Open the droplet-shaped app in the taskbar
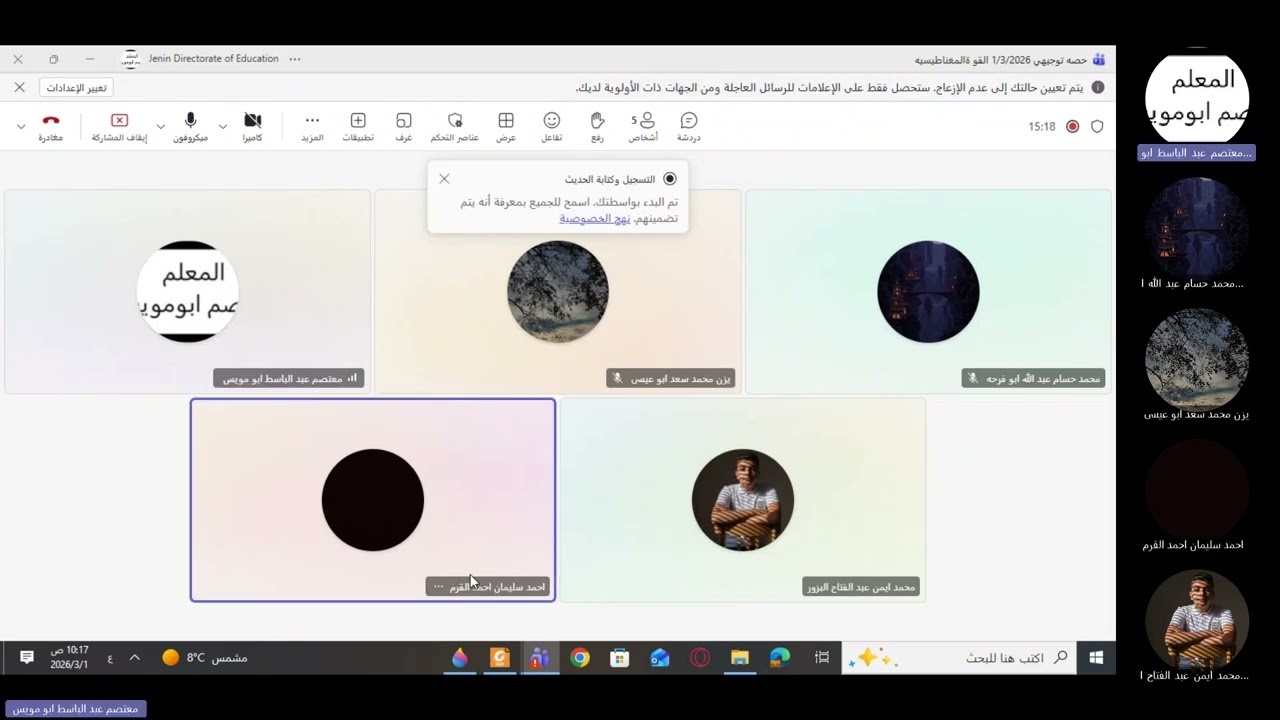This screenshot has width=1280, height=720. (x=460, y=657)
